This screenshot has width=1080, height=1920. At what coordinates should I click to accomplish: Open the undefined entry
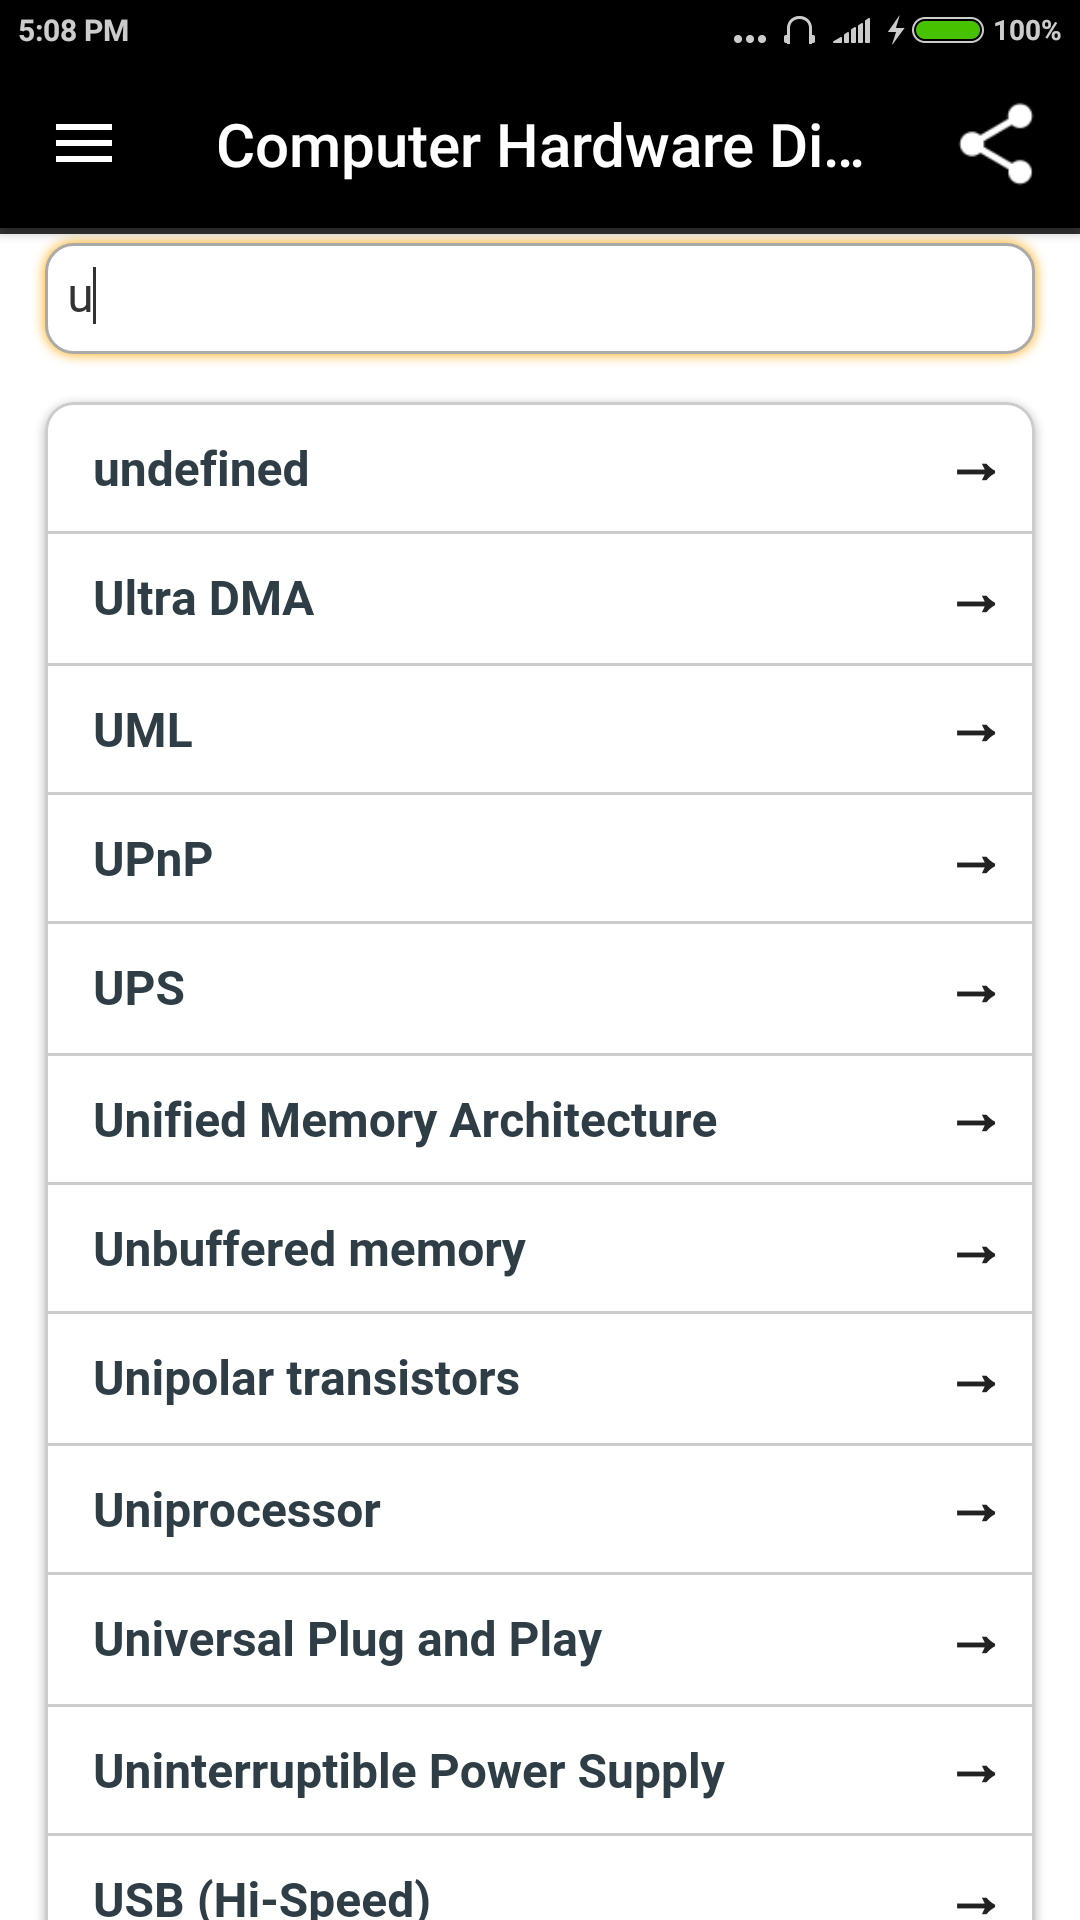[540, 469]
